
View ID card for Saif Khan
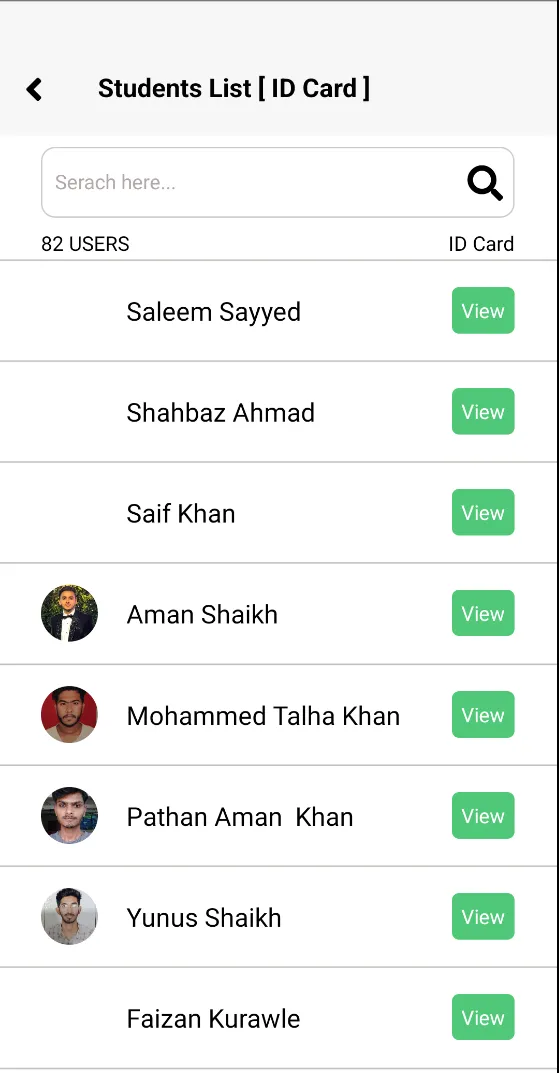point(483,513)
